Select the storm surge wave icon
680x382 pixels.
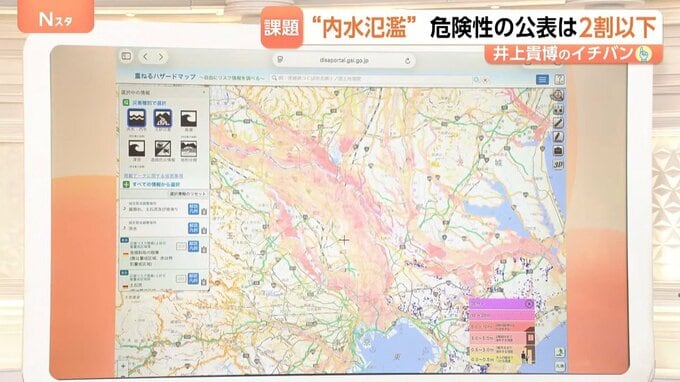point(189,118)
